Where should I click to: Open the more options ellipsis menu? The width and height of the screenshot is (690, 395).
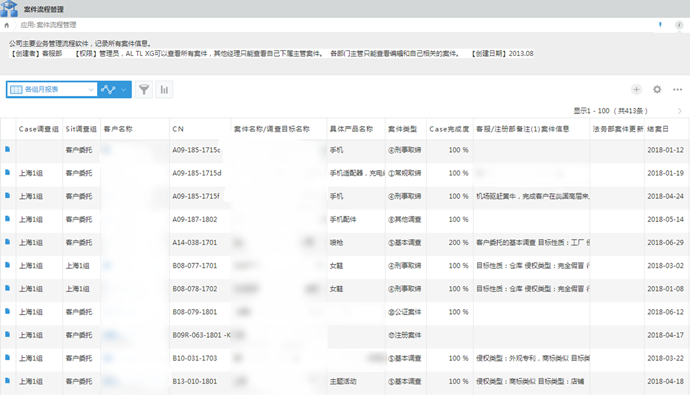678,90
